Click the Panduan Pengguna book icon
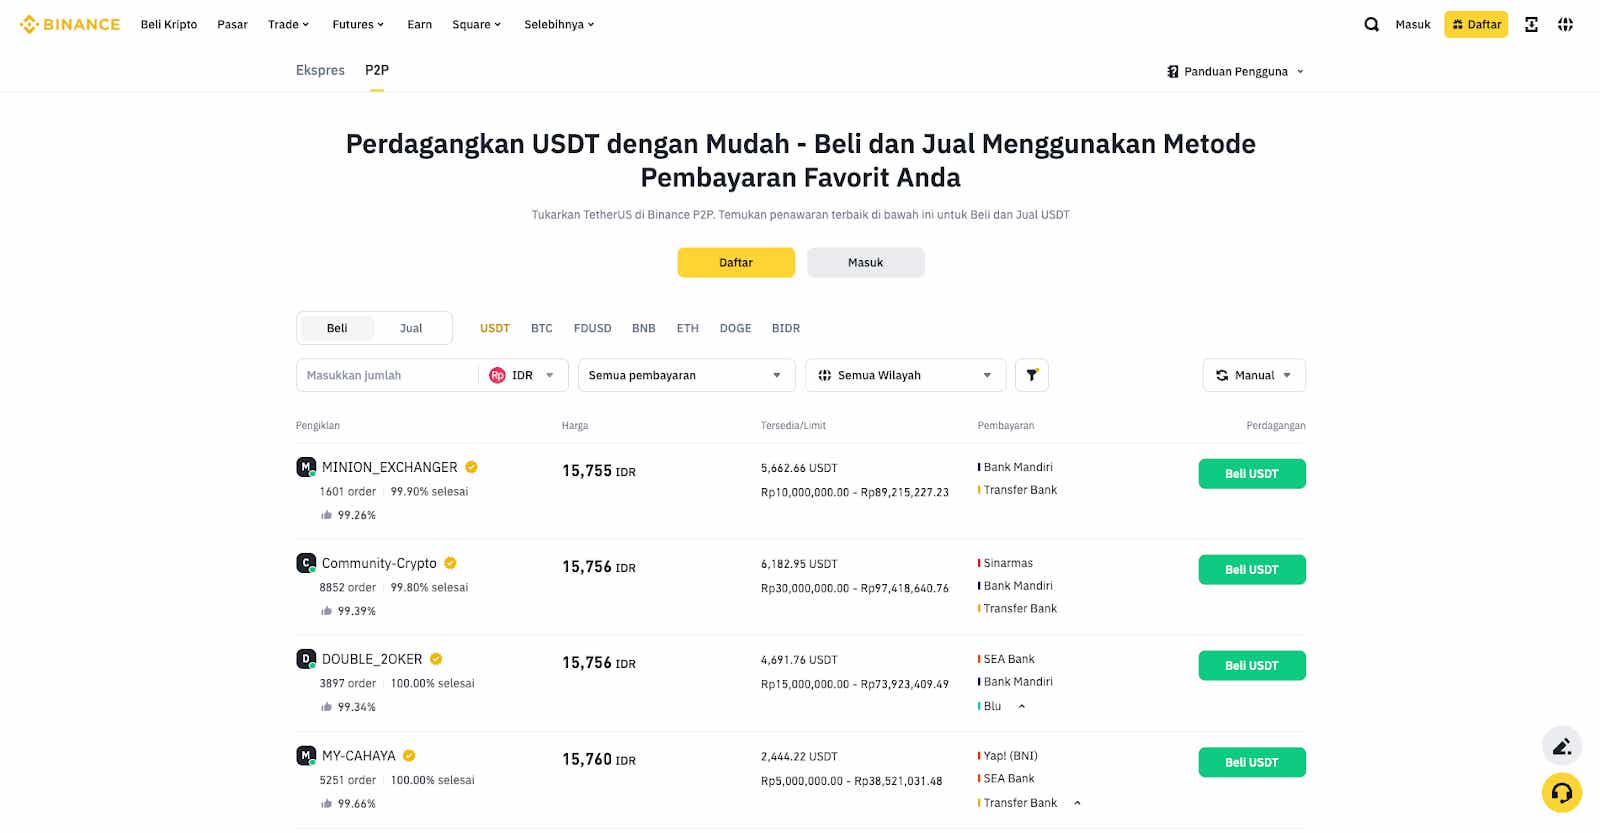 (x=1173, y=72)
